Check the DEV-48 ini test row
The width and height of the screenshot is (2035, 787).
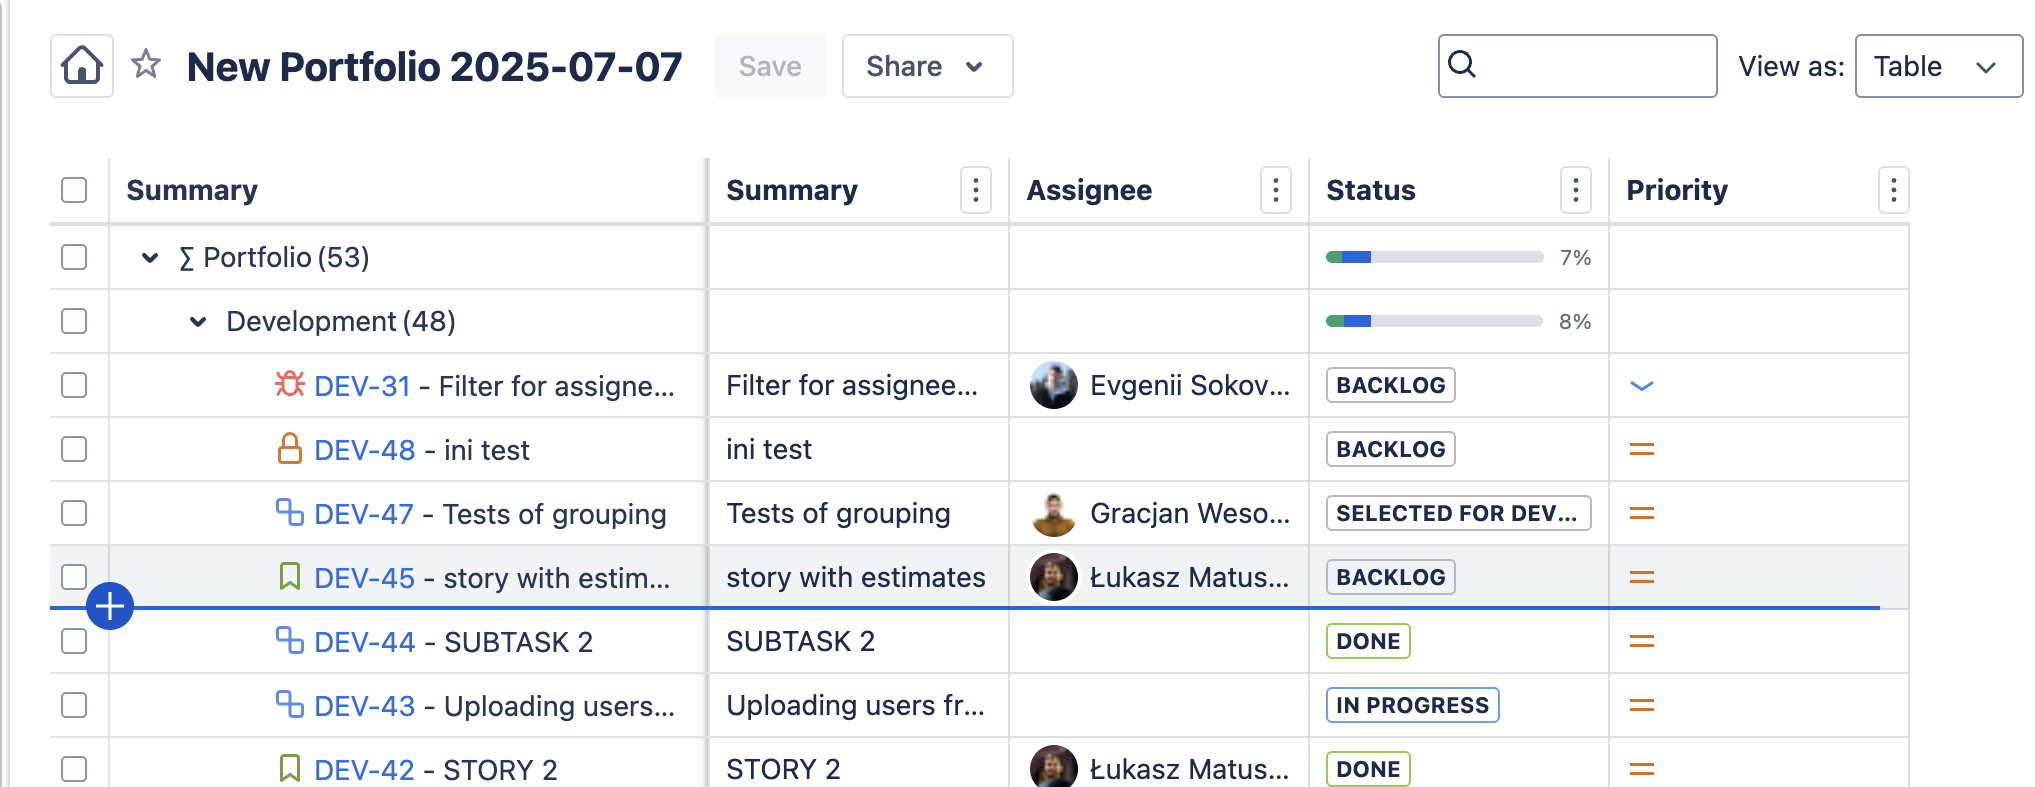click(74, 449)
